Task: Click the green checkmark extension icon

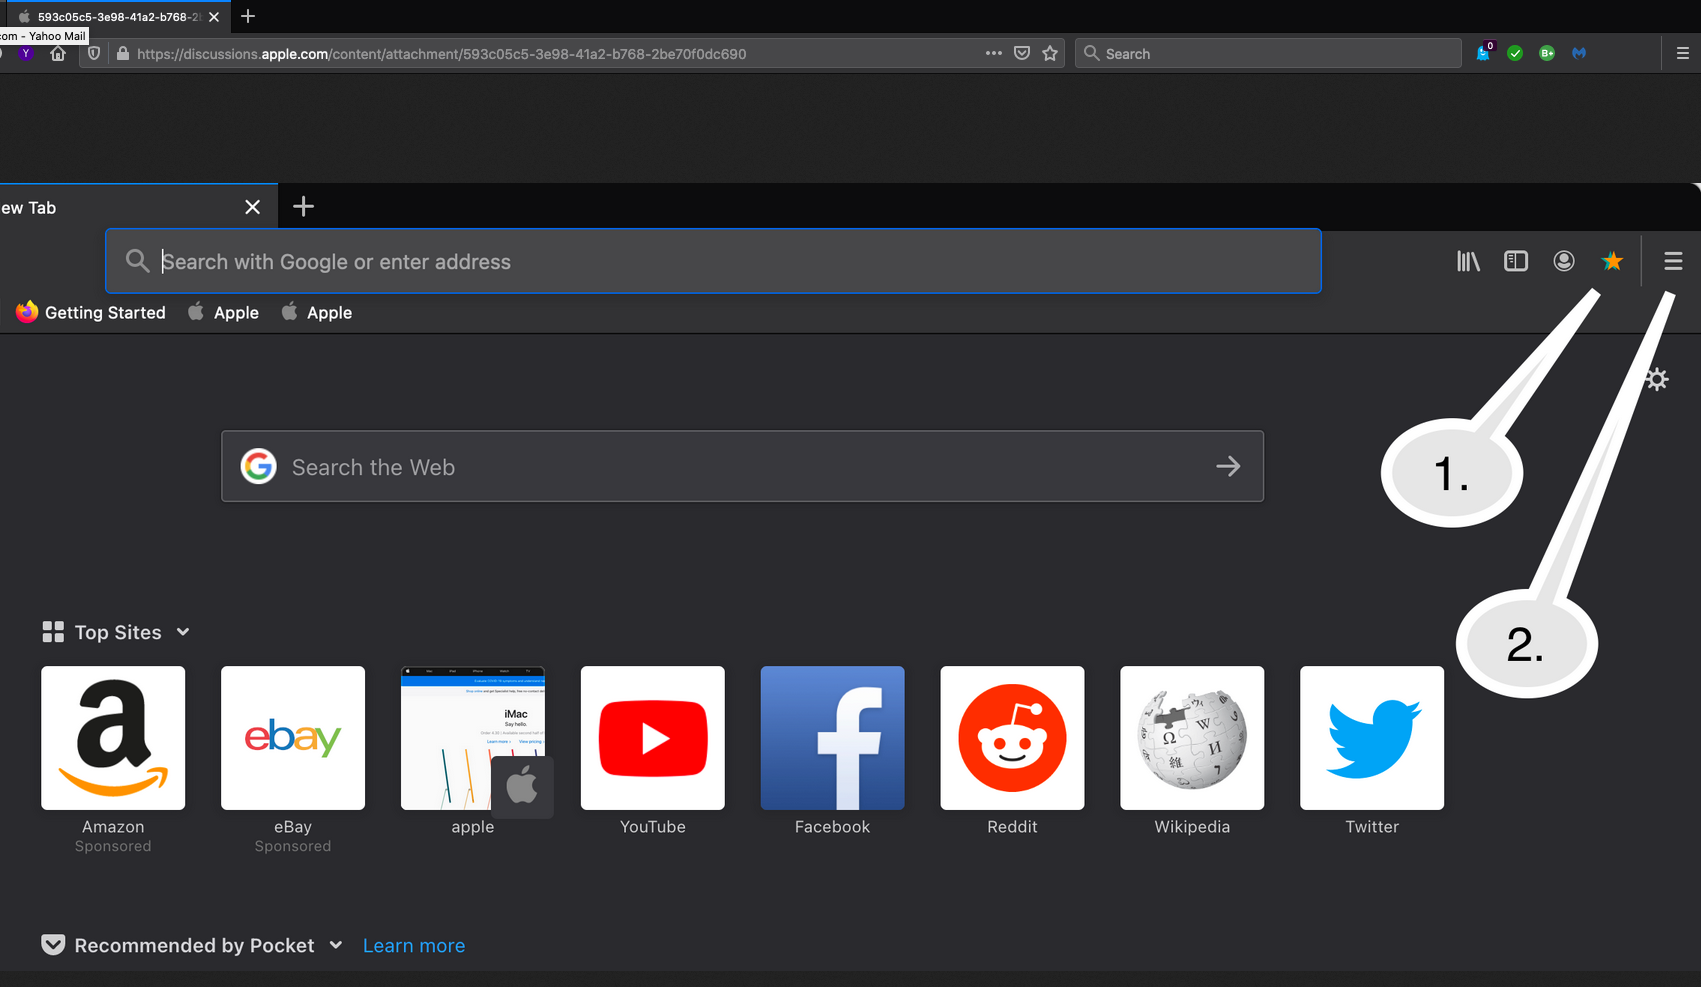Action: click(1515, 54)
